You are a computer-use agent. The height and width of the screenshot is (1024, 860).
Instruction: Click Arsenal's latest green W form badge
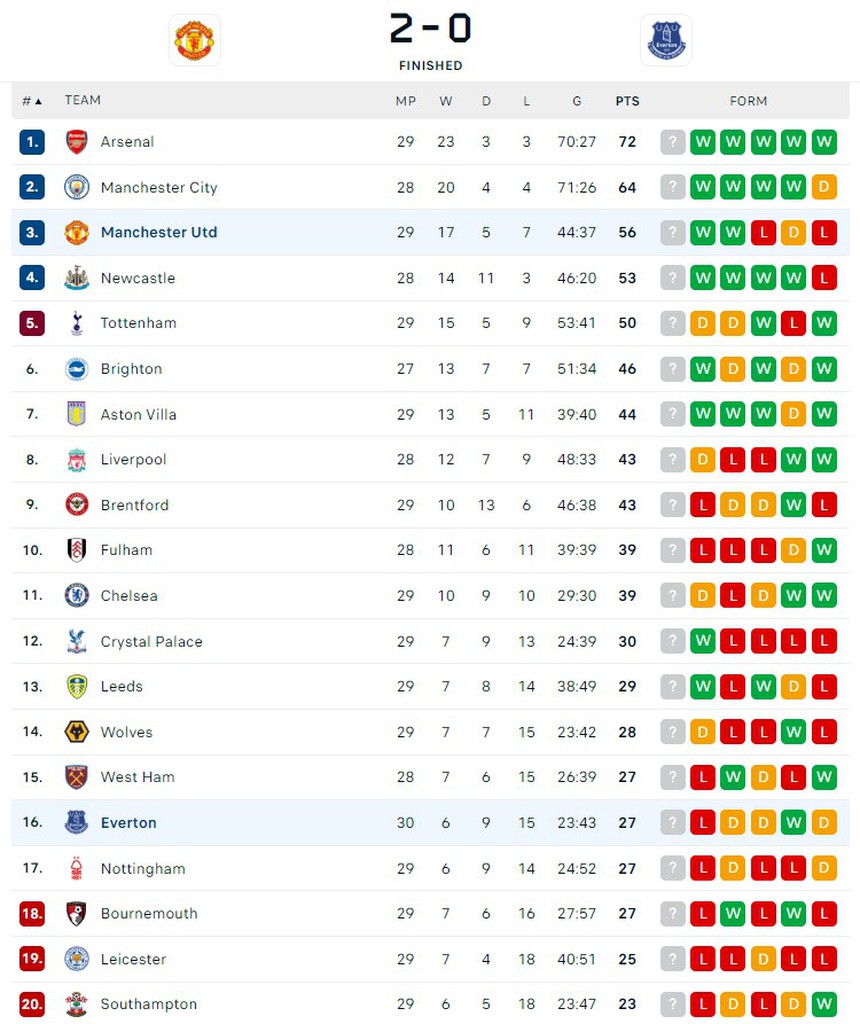click(x=703, y=142)
